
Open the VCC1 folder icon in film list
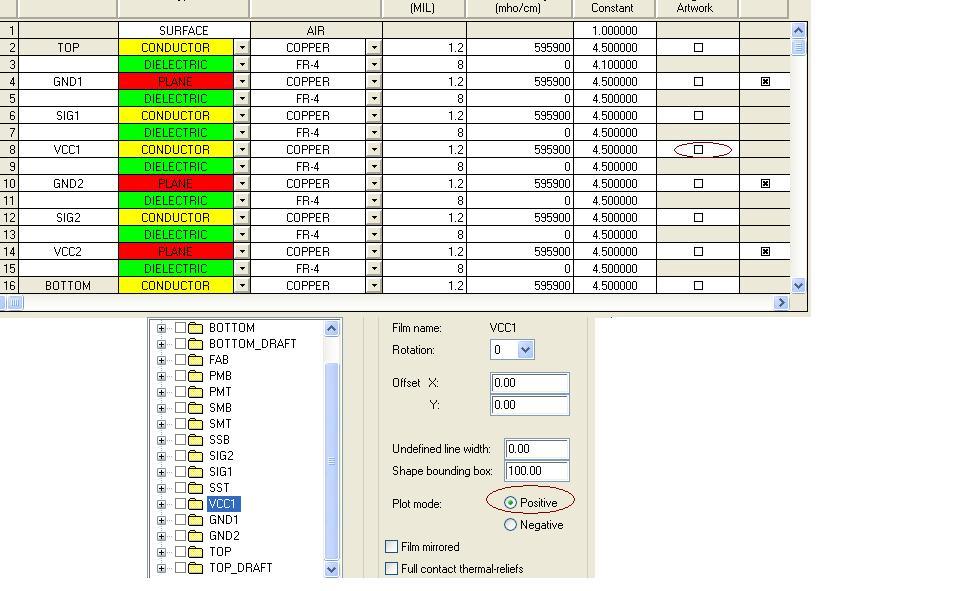pyautogui.click(x=196, y=504)
